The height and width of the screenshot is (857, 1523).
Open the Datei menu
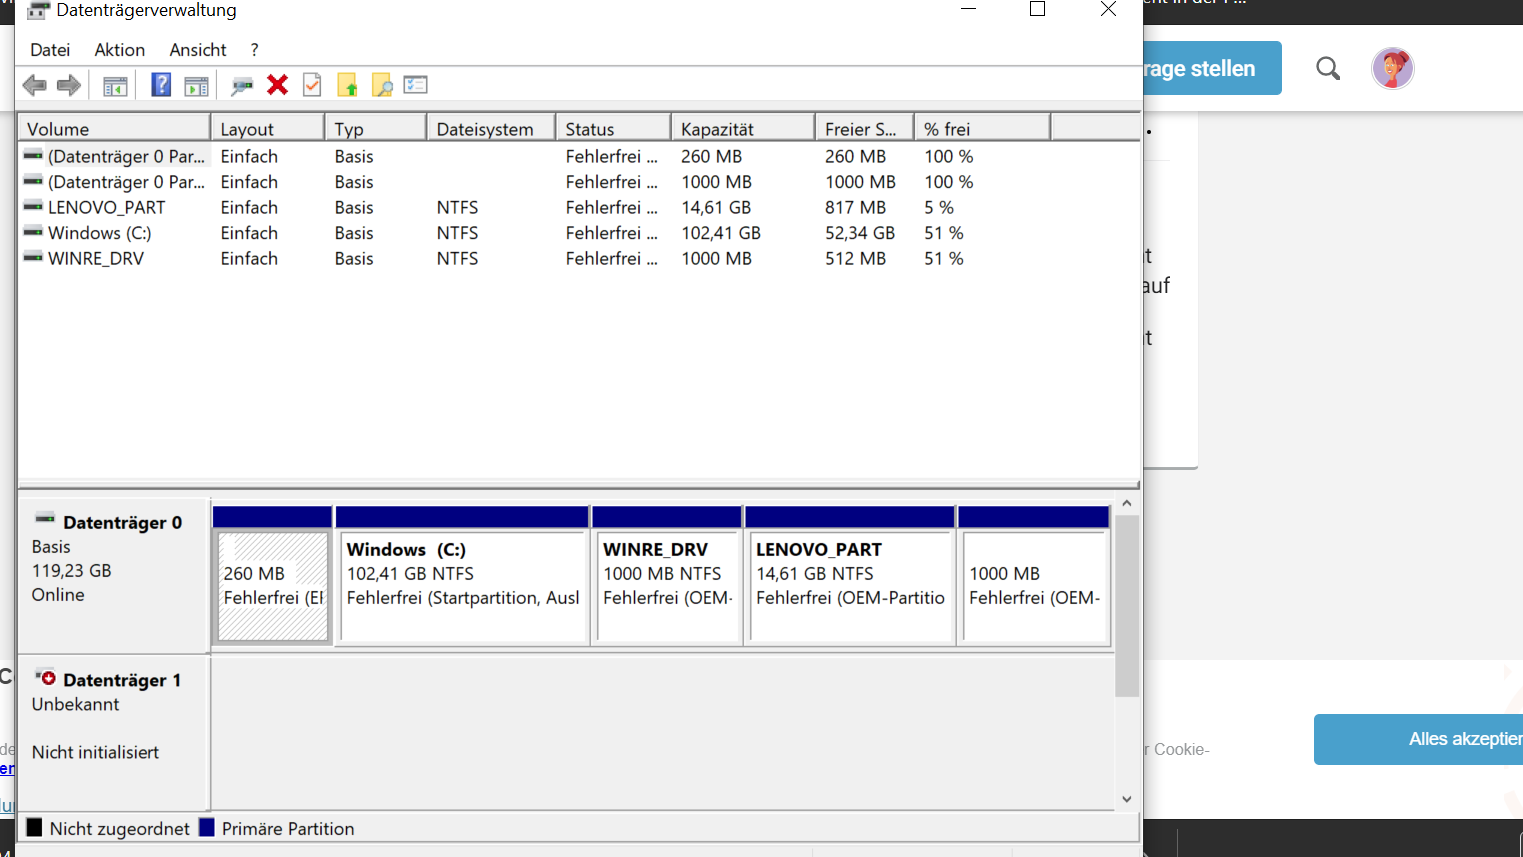point(50,49)
